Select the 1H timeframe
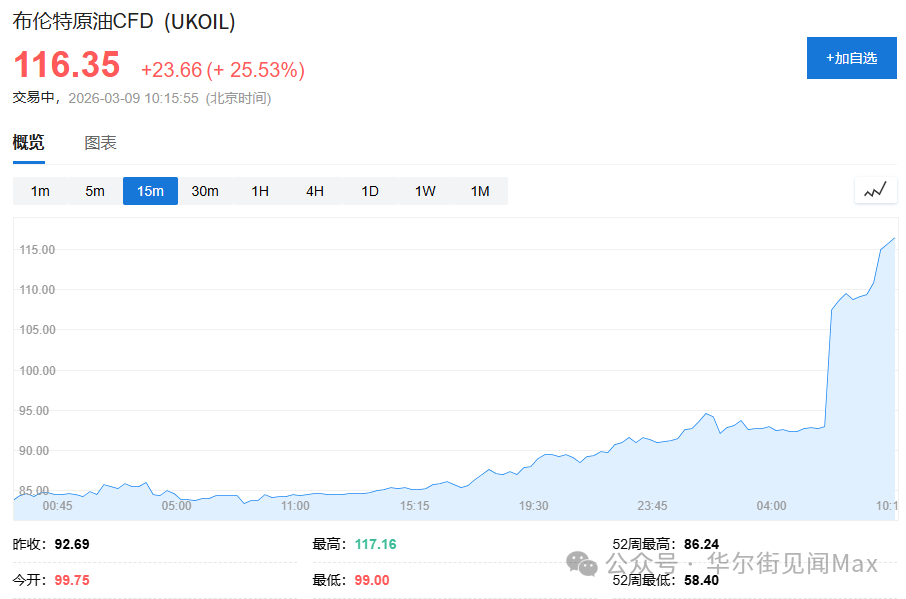Viewport: 906px width, 599px height. [x=259, y=190]
